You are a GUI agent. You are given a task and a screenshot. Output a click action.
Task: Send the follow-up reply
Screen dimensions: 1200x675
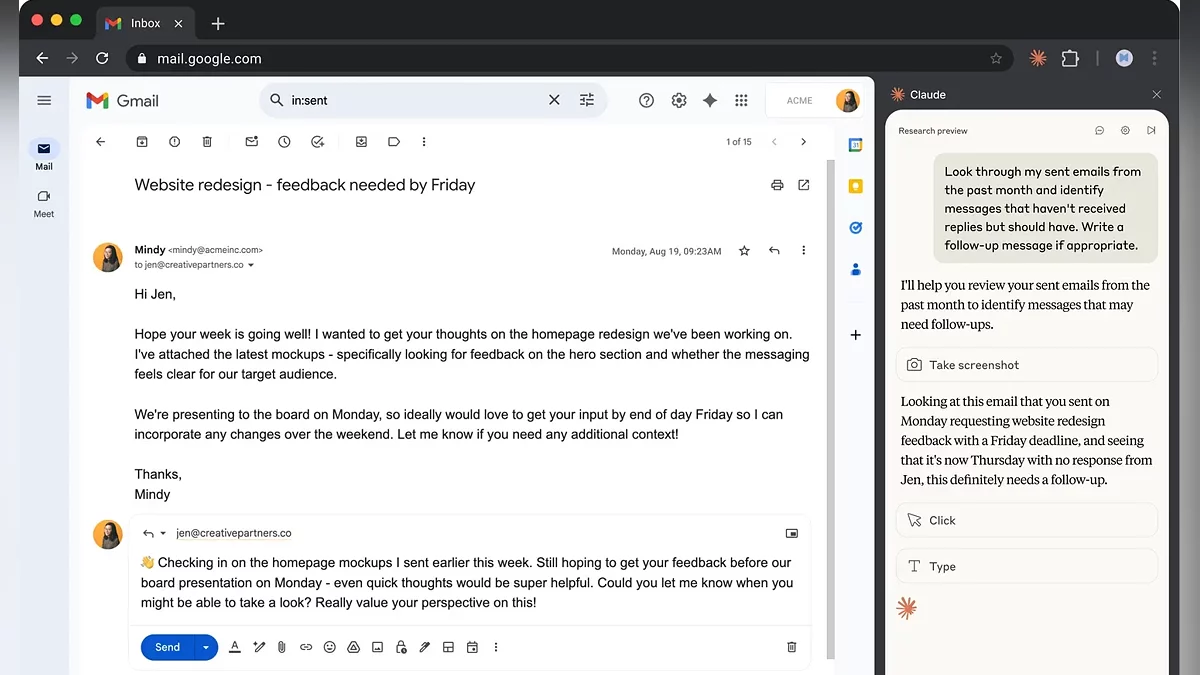pos(168,647)
